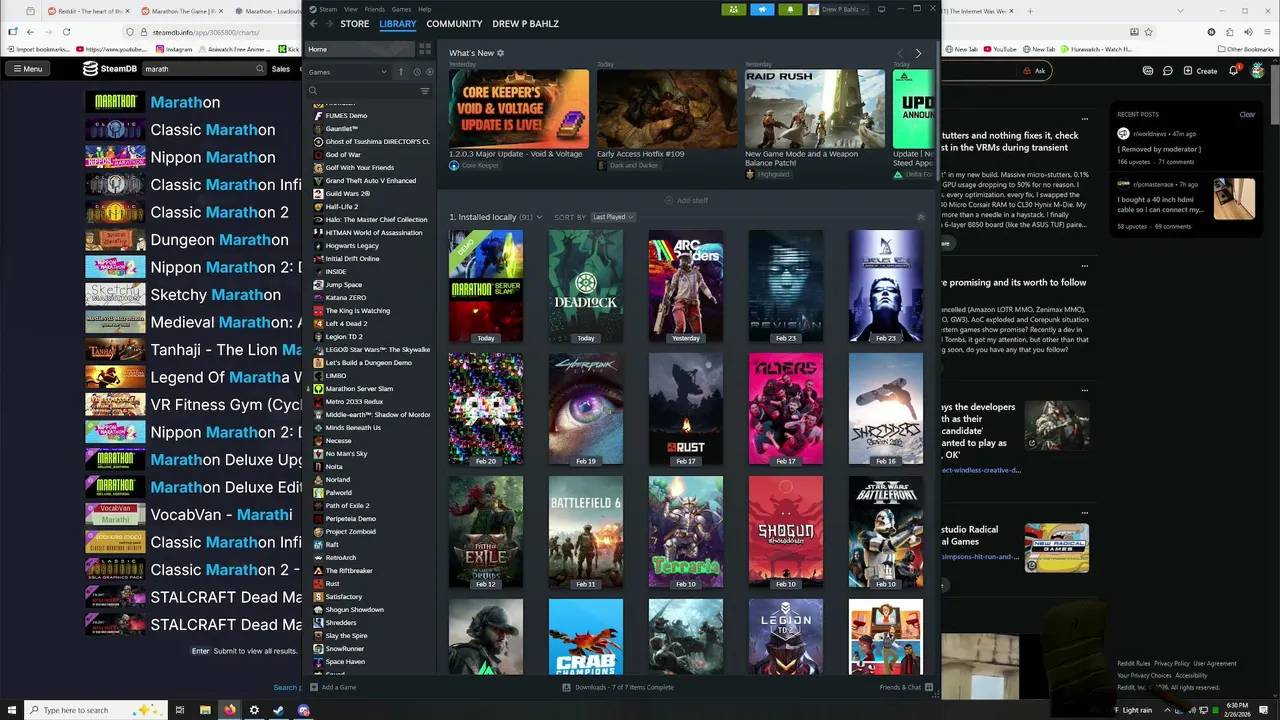Open Drew P Bahlz account dropdown
This screenshot has width=1280, height=720.
pyautogui.click(x=839, y=9)
